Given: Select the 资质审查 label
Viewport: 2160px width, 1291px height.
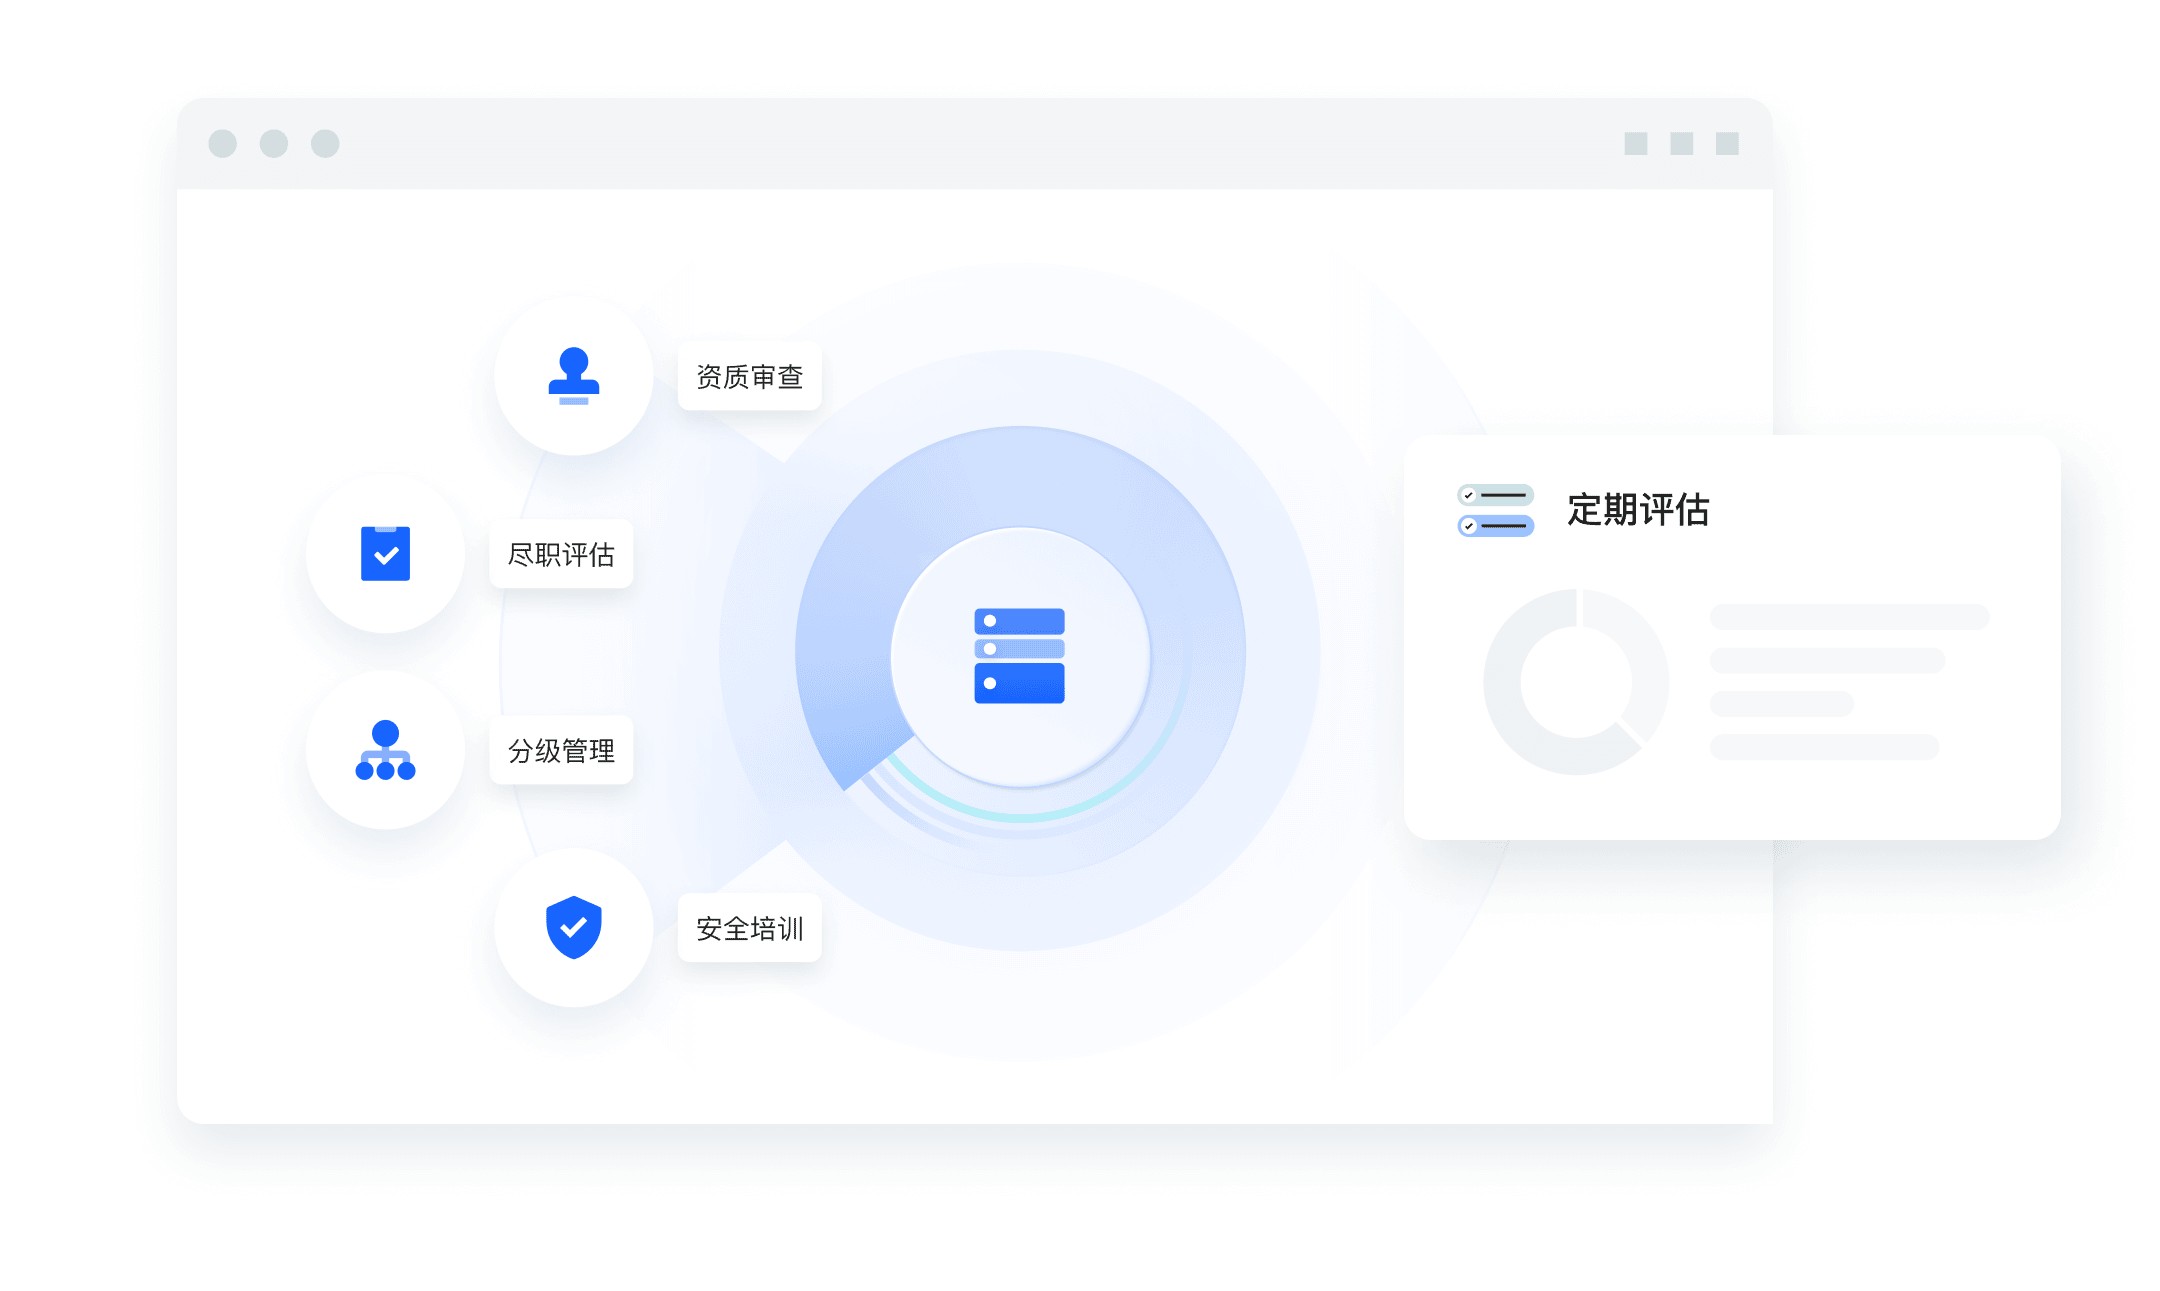Looking at the screenshot, I should click(x=750, y=377).
